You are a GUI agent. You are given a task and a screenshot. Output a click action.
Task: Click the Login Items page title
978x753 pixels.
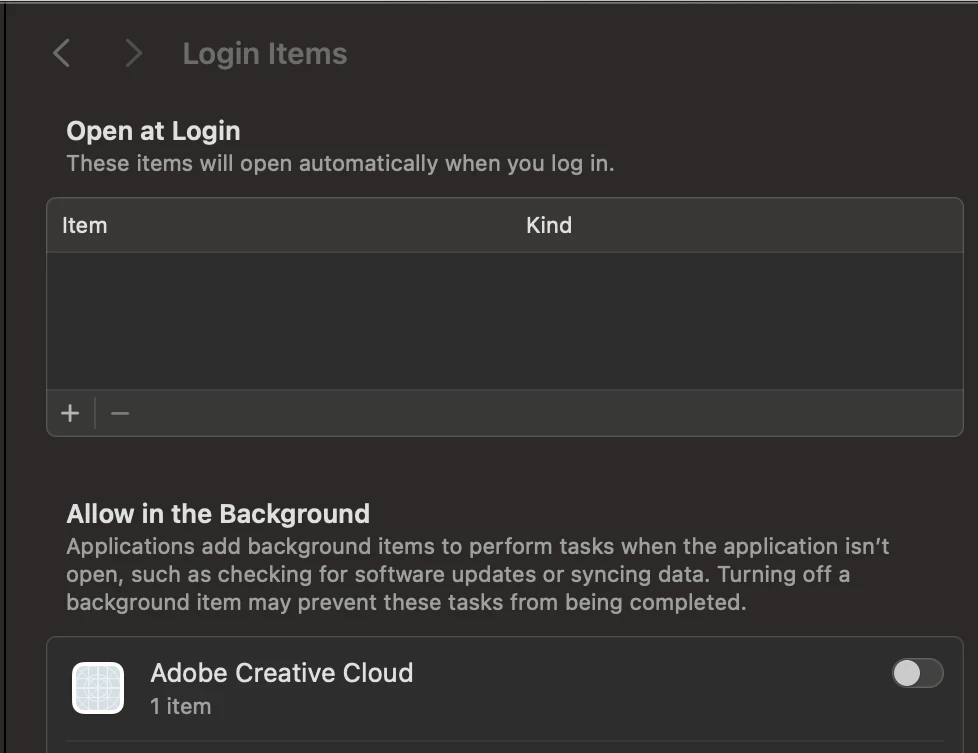(x=265, y=53)
